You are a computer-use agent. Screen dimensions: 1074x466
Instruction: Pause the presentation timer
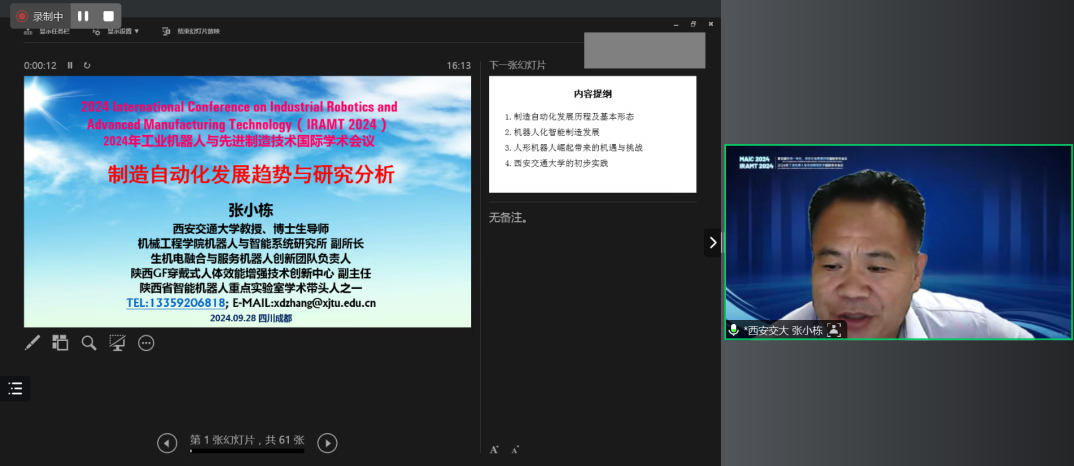[70, 66]
